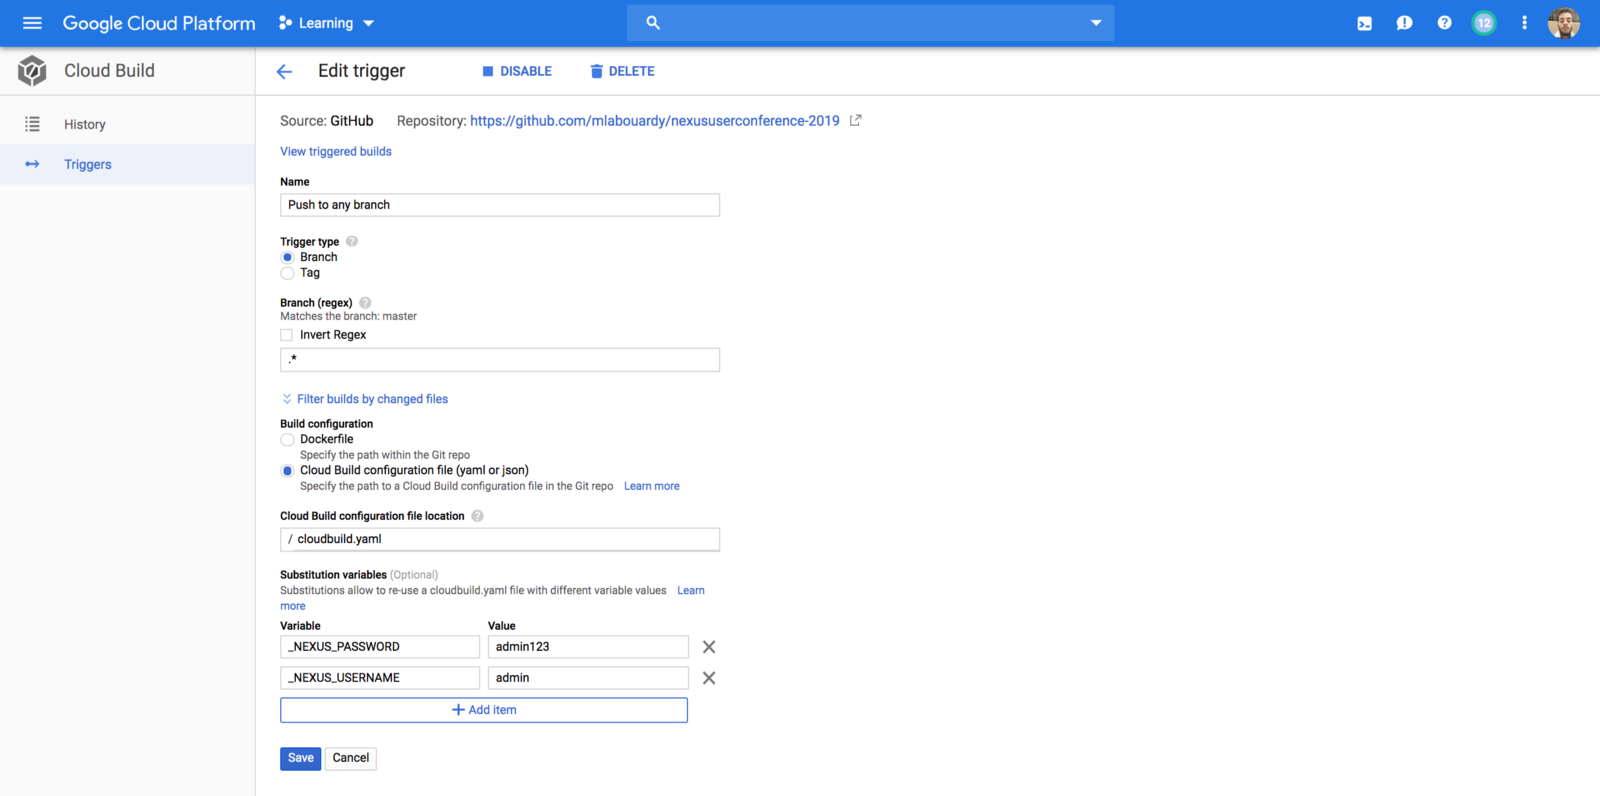Remove the _NEXUS_USERNAME variable row
Screen dimensions: 1600x796
(x=709, y=678)
